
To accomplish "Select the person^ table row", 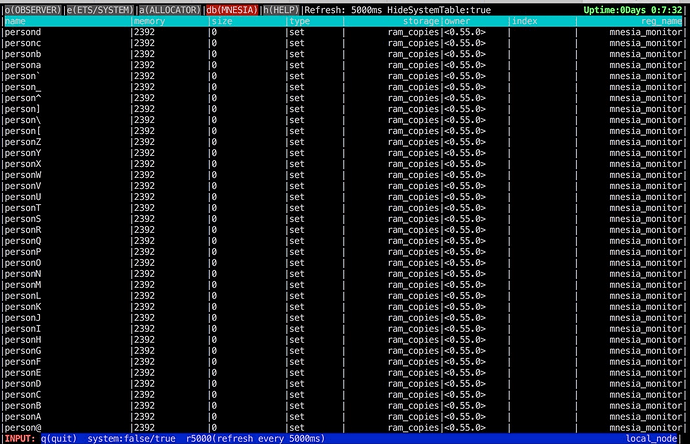I will coord(343,98).
